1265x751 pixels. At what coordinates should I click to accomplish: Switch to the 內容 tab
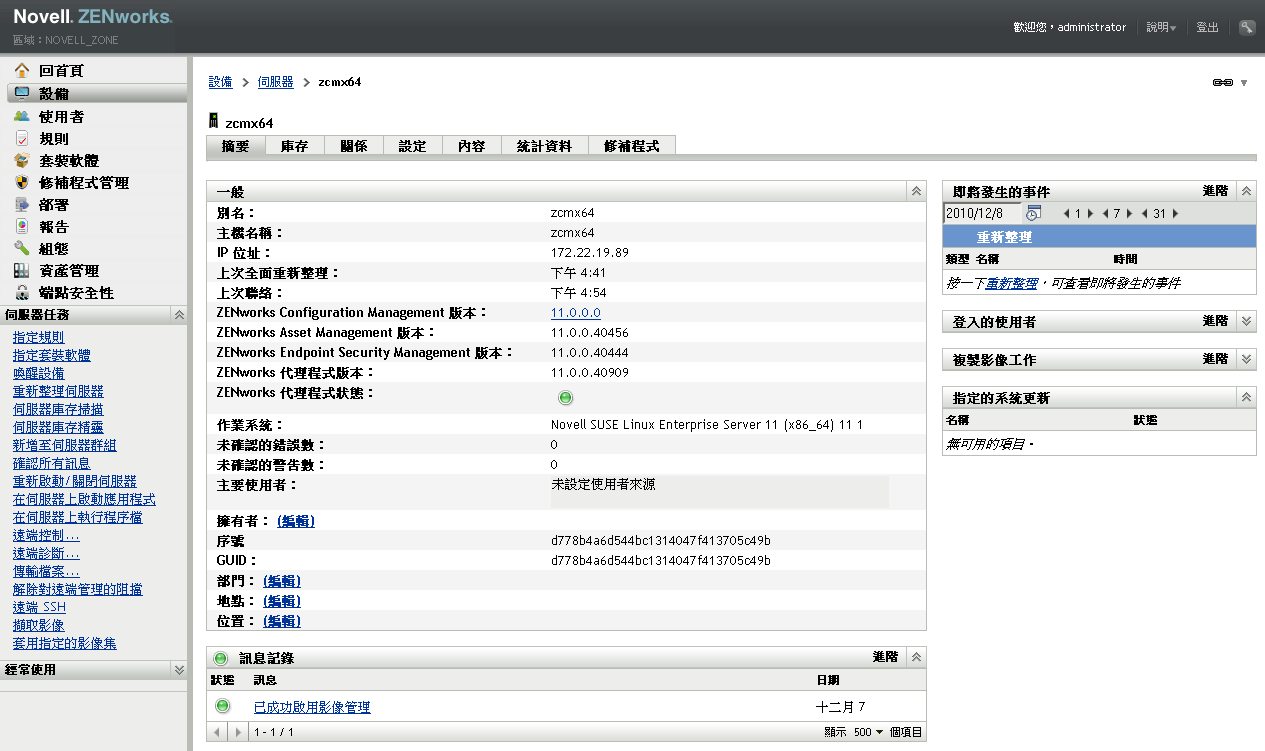(x=472, y=146)
